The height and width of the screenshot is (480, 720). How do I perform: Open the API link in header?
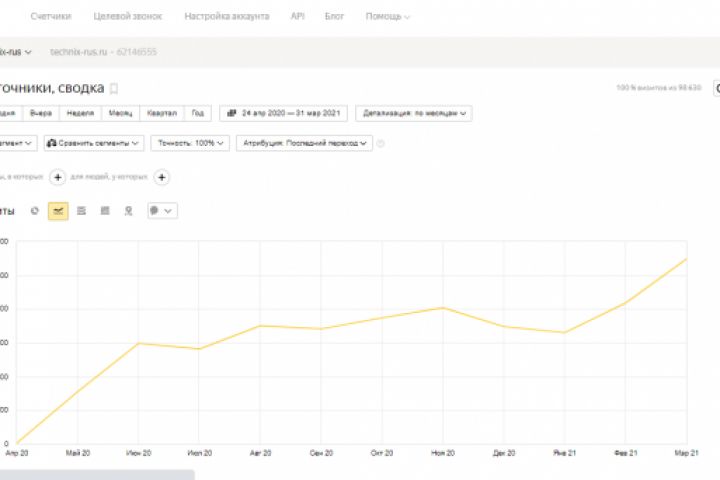click(297, 17)
